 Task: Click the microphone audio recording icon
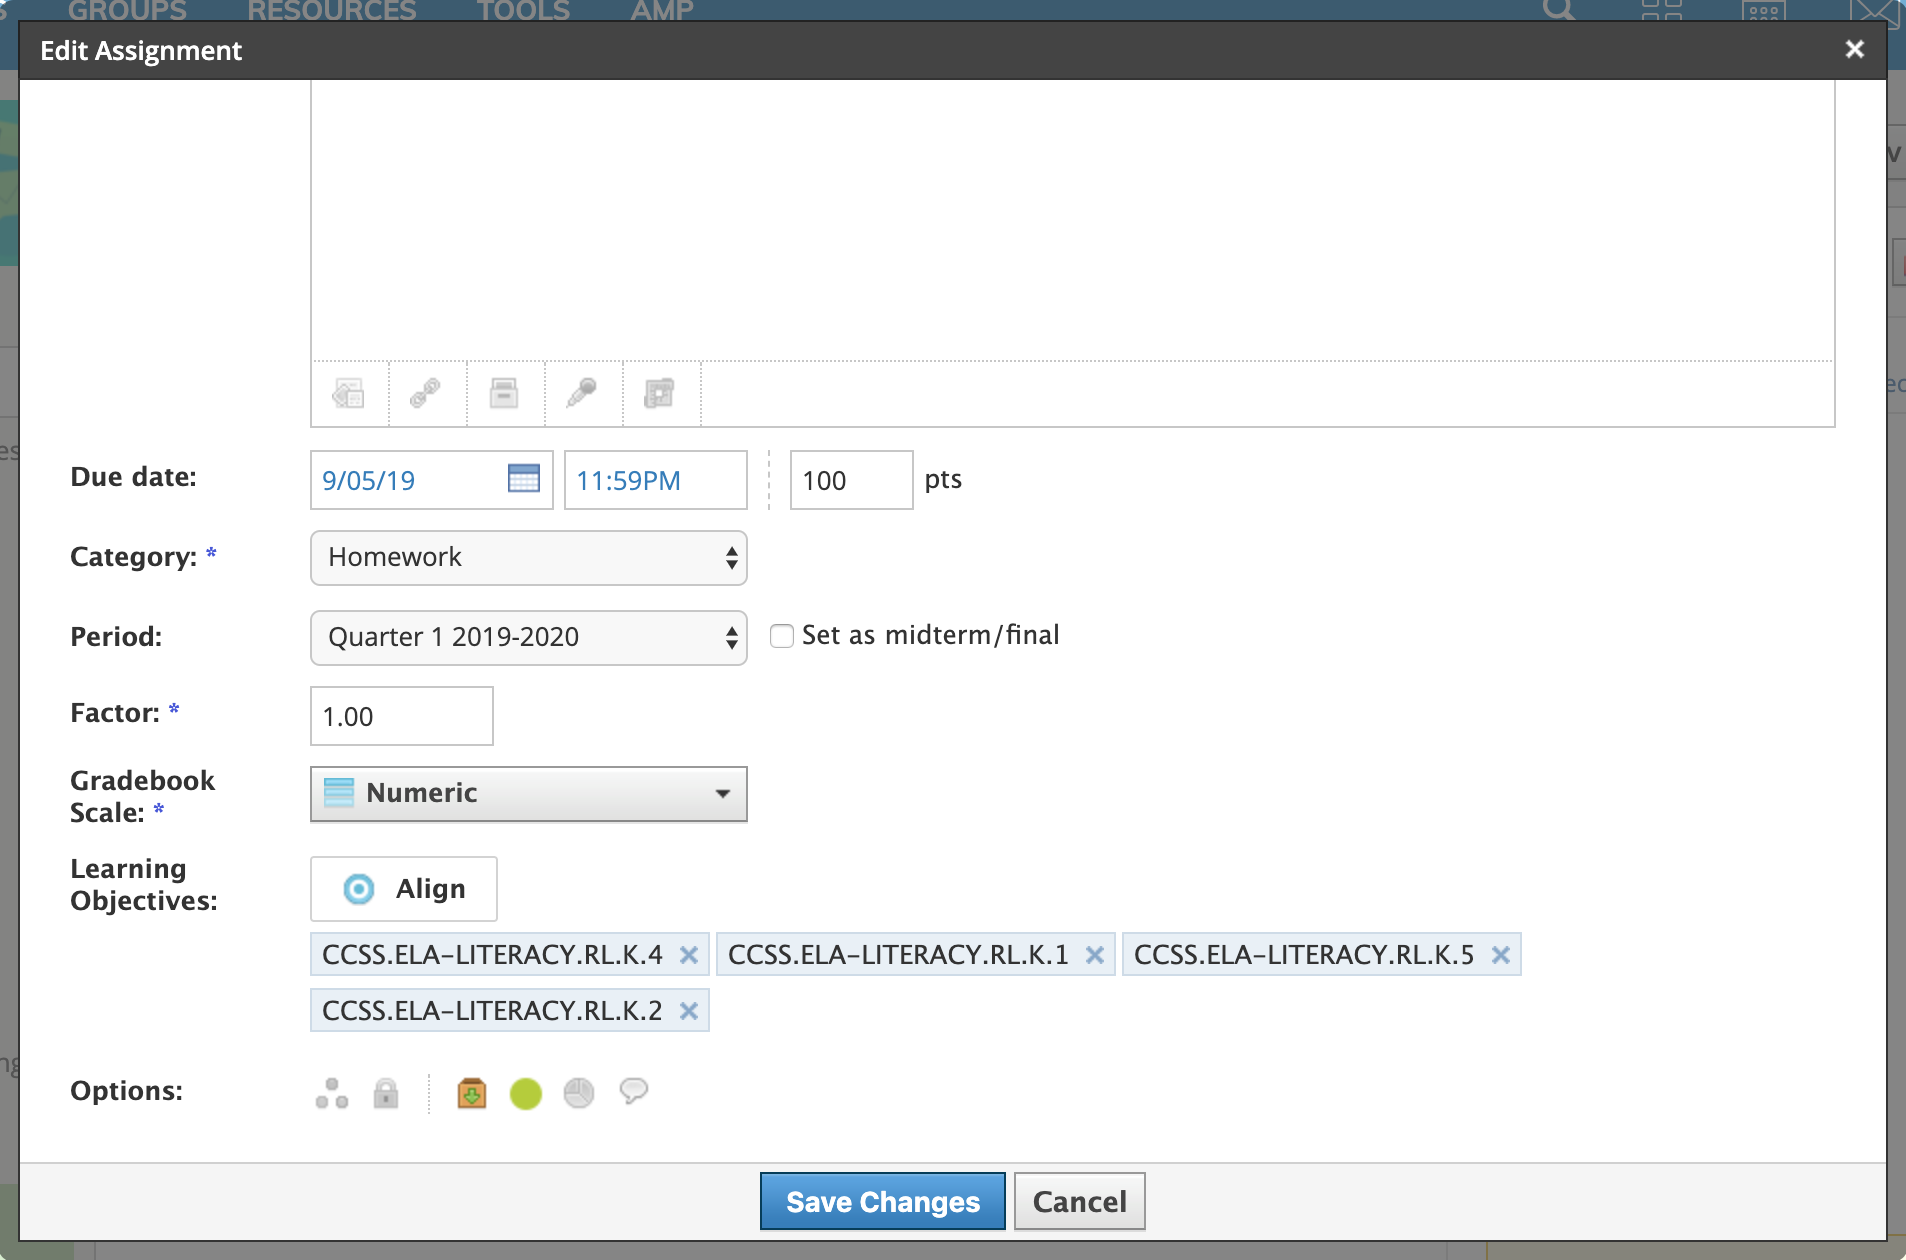coord(582,393)
